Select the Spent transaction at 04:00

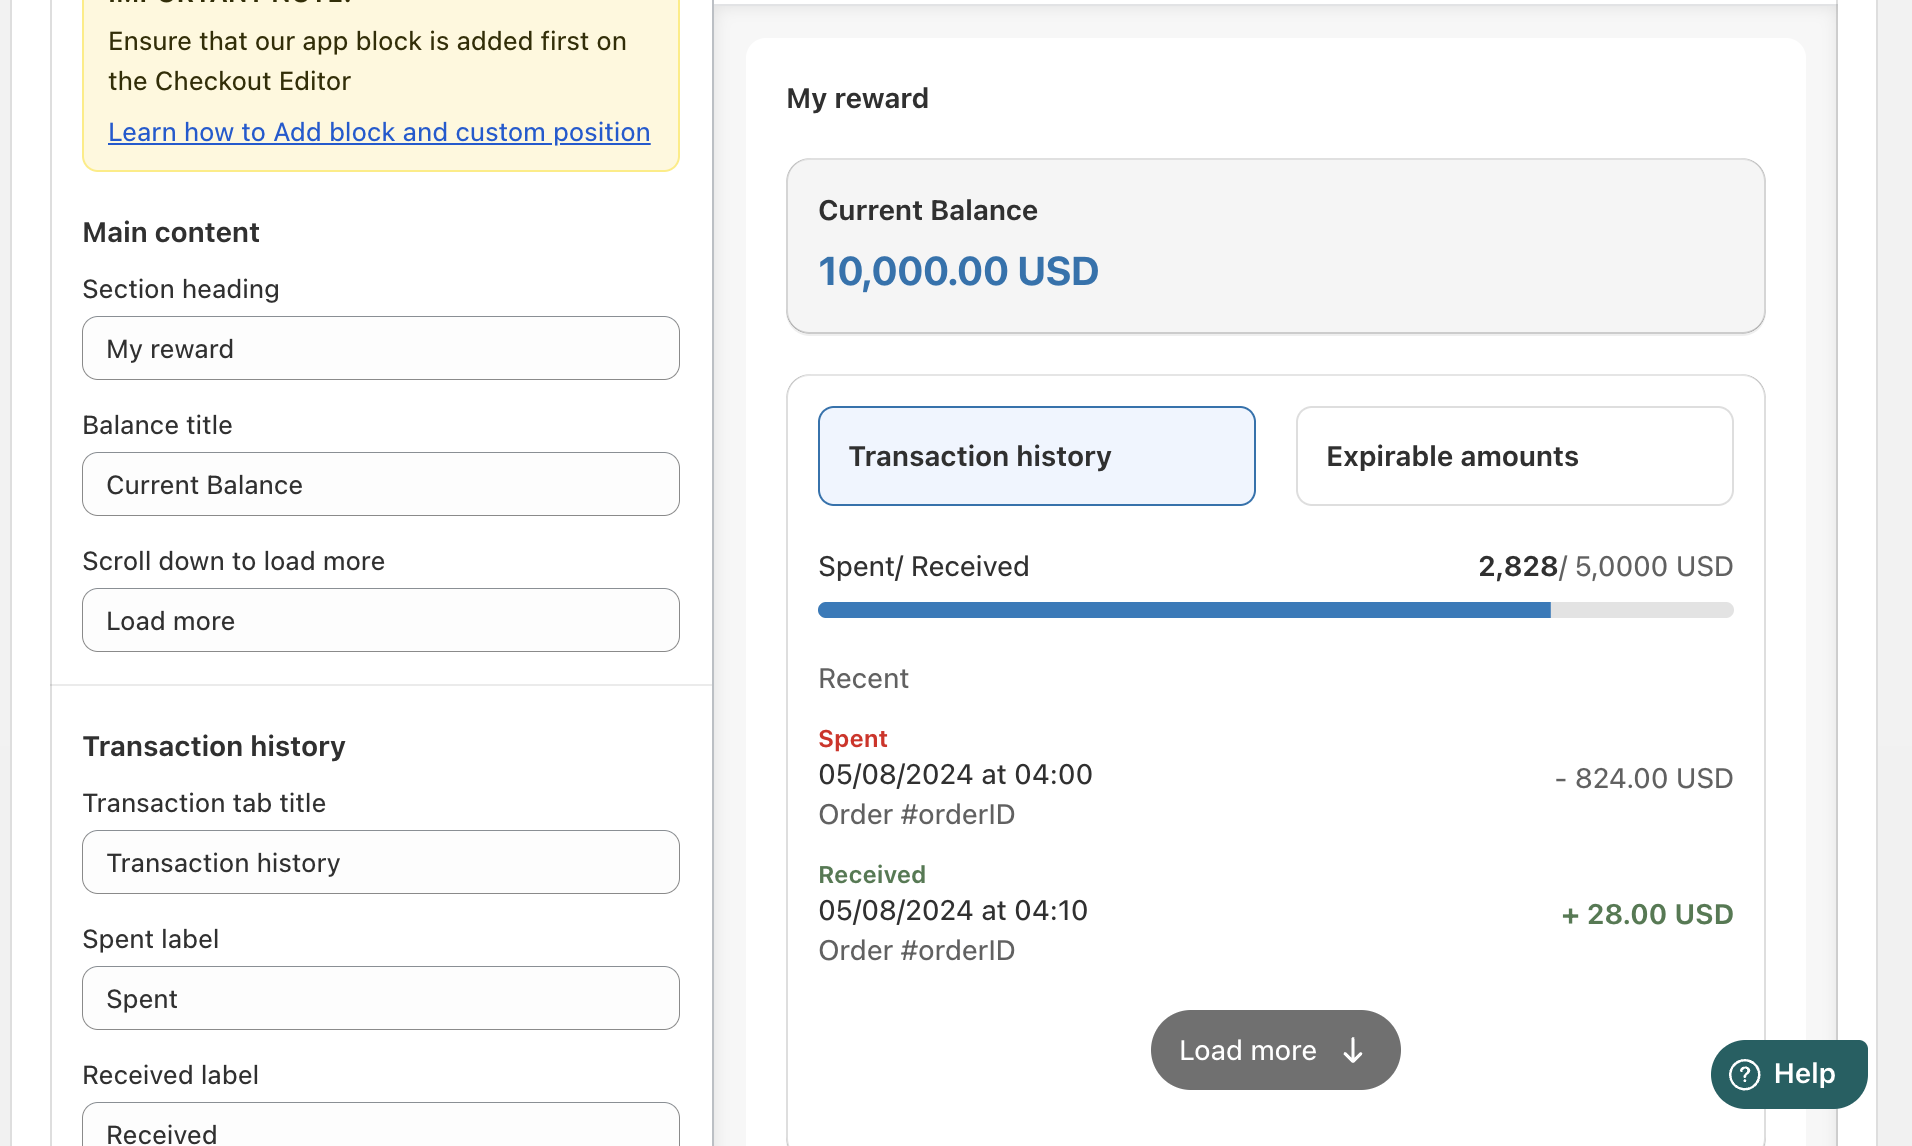(x=955, y=775)
